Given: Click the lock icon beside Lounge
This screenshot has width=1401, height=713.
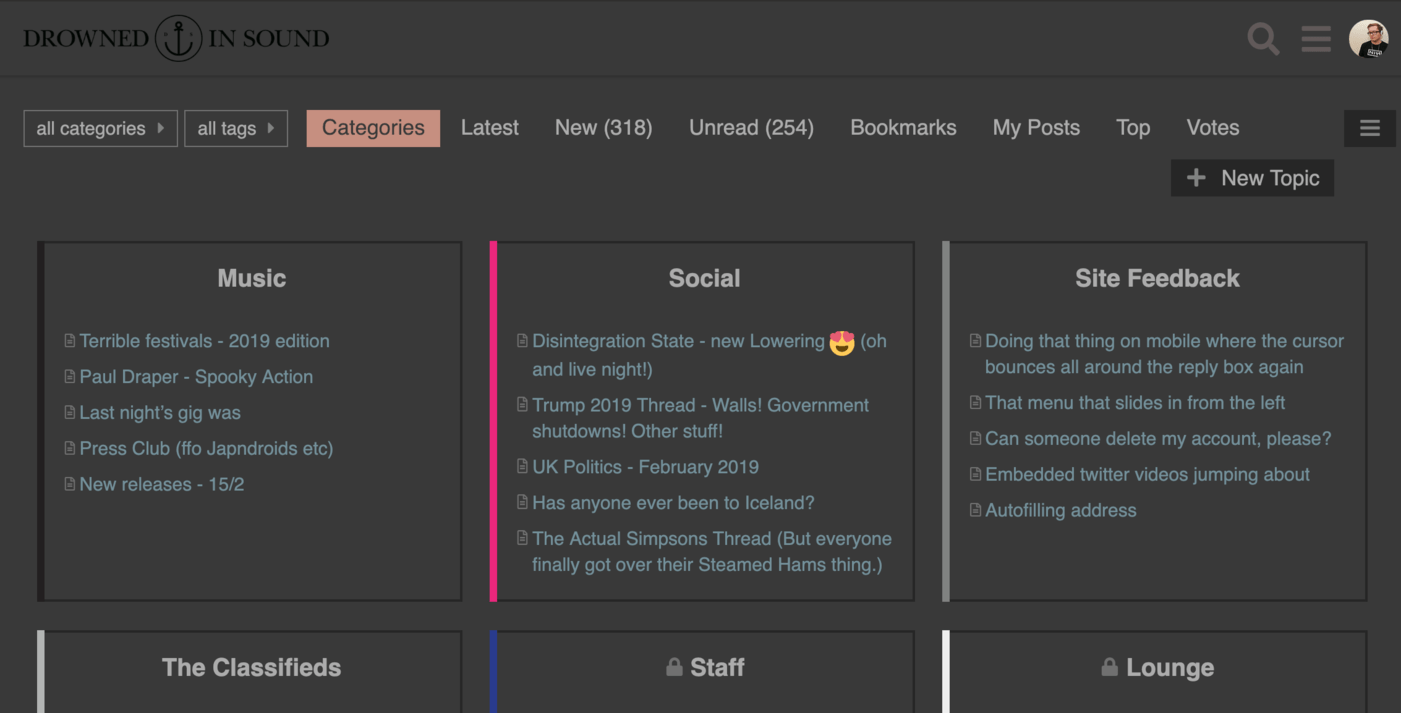Looking at the screenshot, I should pos(1109,667).
